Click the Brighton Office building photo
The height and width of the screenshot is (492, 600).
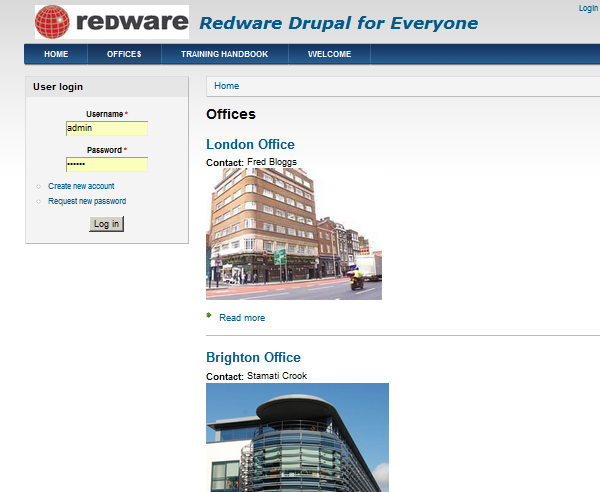click(297, 437)
